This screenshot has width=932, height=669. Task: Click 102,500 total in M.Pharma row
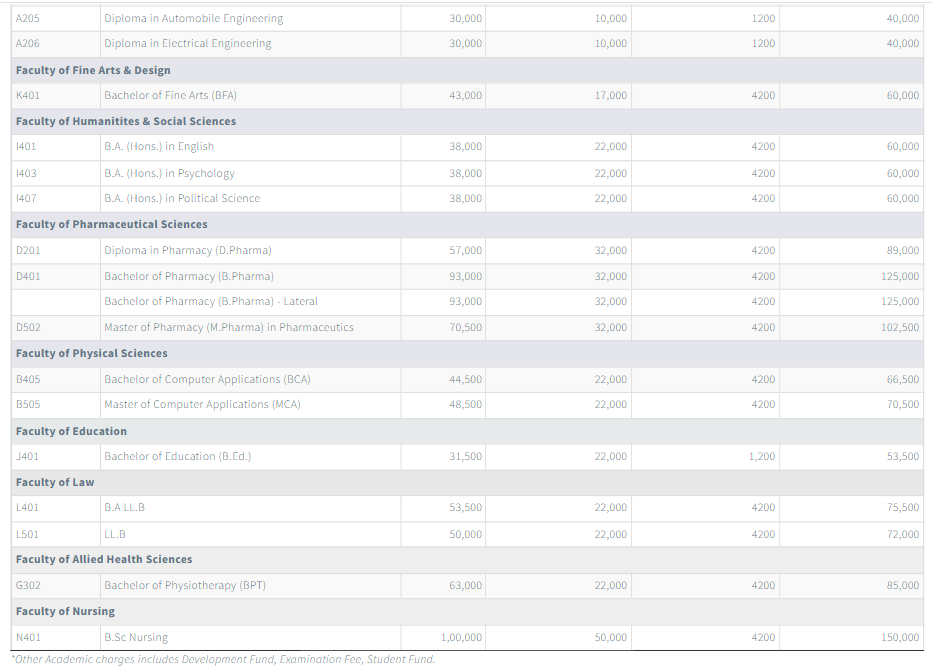click(x=900, y=327)
